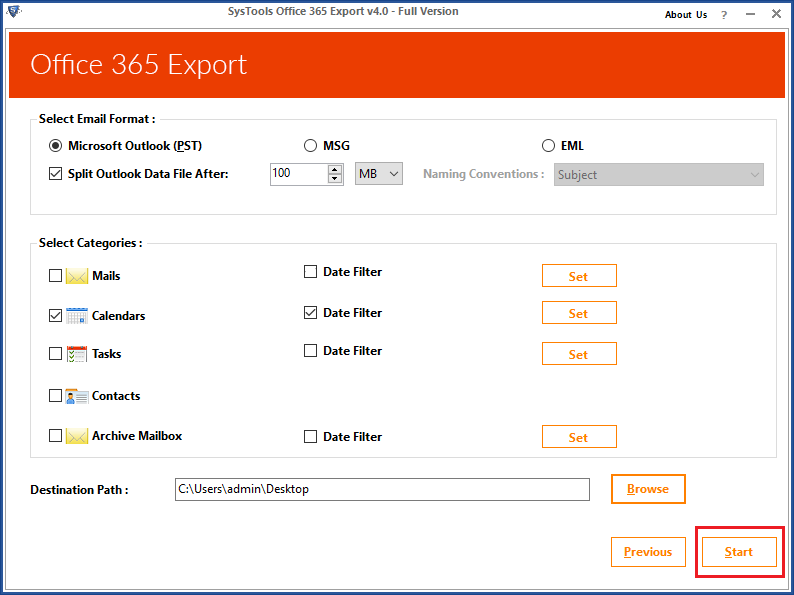Enable Date Filter for Tasks

pyautogui.click(x=310, y=350)
